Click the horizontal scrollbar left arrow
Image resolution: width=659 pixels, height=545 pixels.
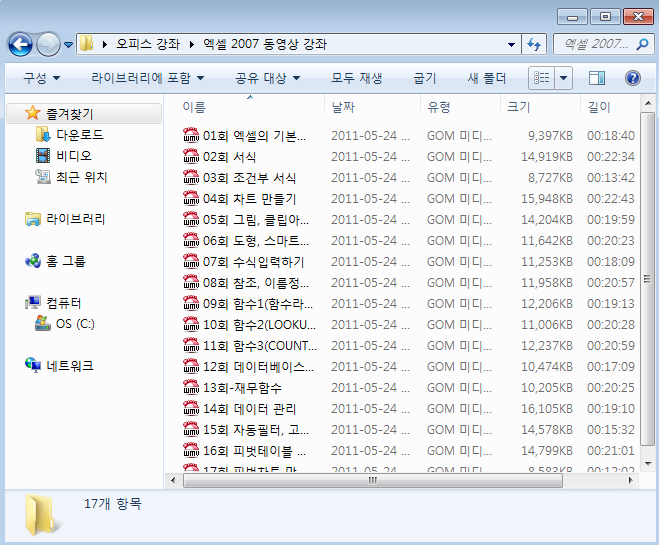click(x=173, y=480)
